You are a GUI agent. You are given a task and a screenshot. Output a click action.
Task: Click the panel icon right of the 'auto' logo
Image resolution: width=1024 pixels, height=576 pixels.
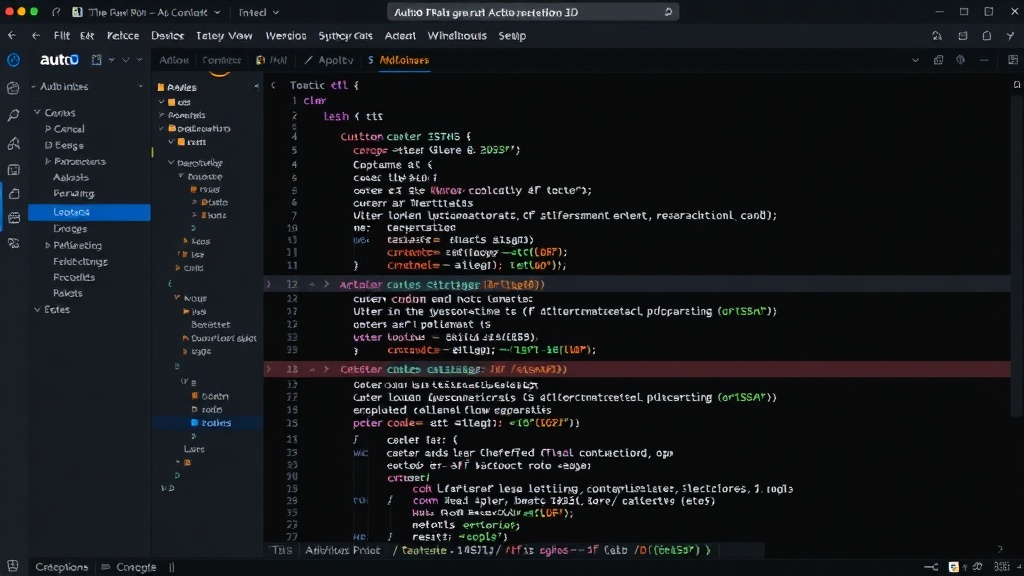tap(97, 60)
